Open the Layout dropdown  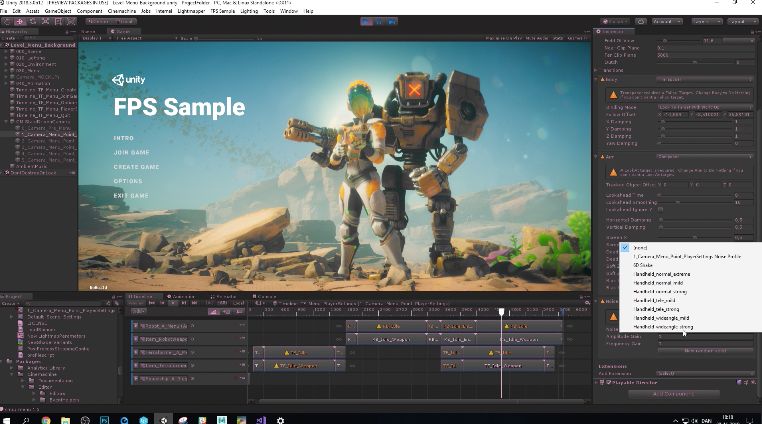743,21
